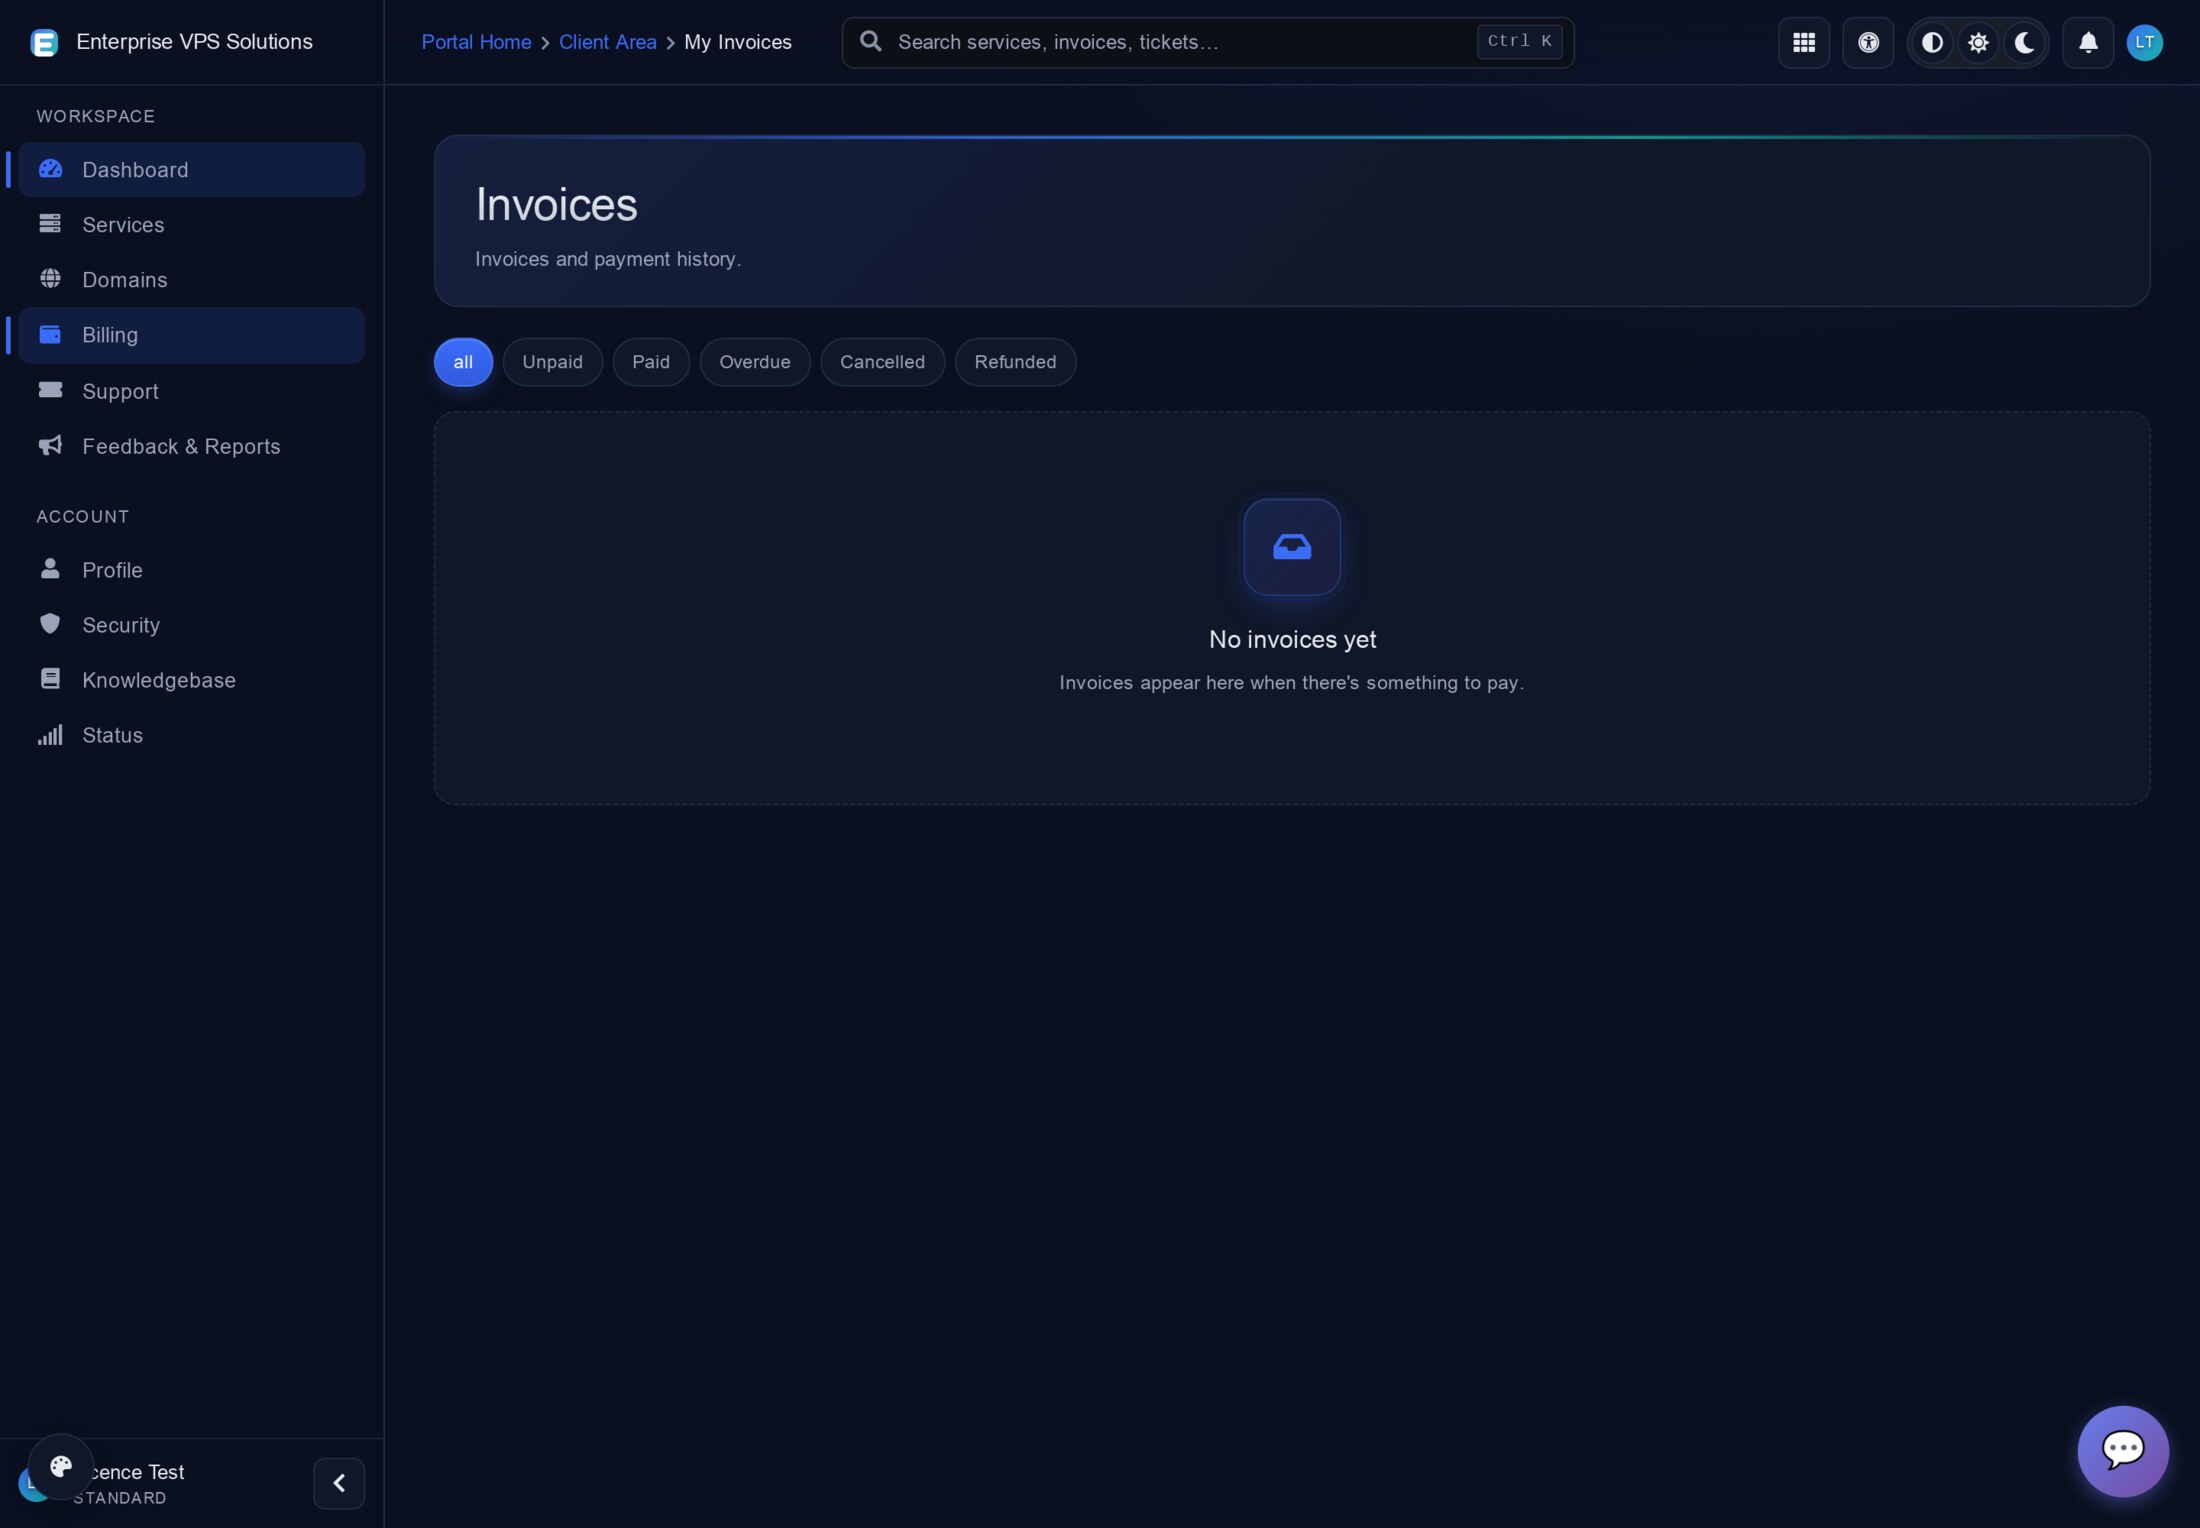Enable light theme with sun icon
Viewport: 2200px width, 1528px height.
point(1977,42)
